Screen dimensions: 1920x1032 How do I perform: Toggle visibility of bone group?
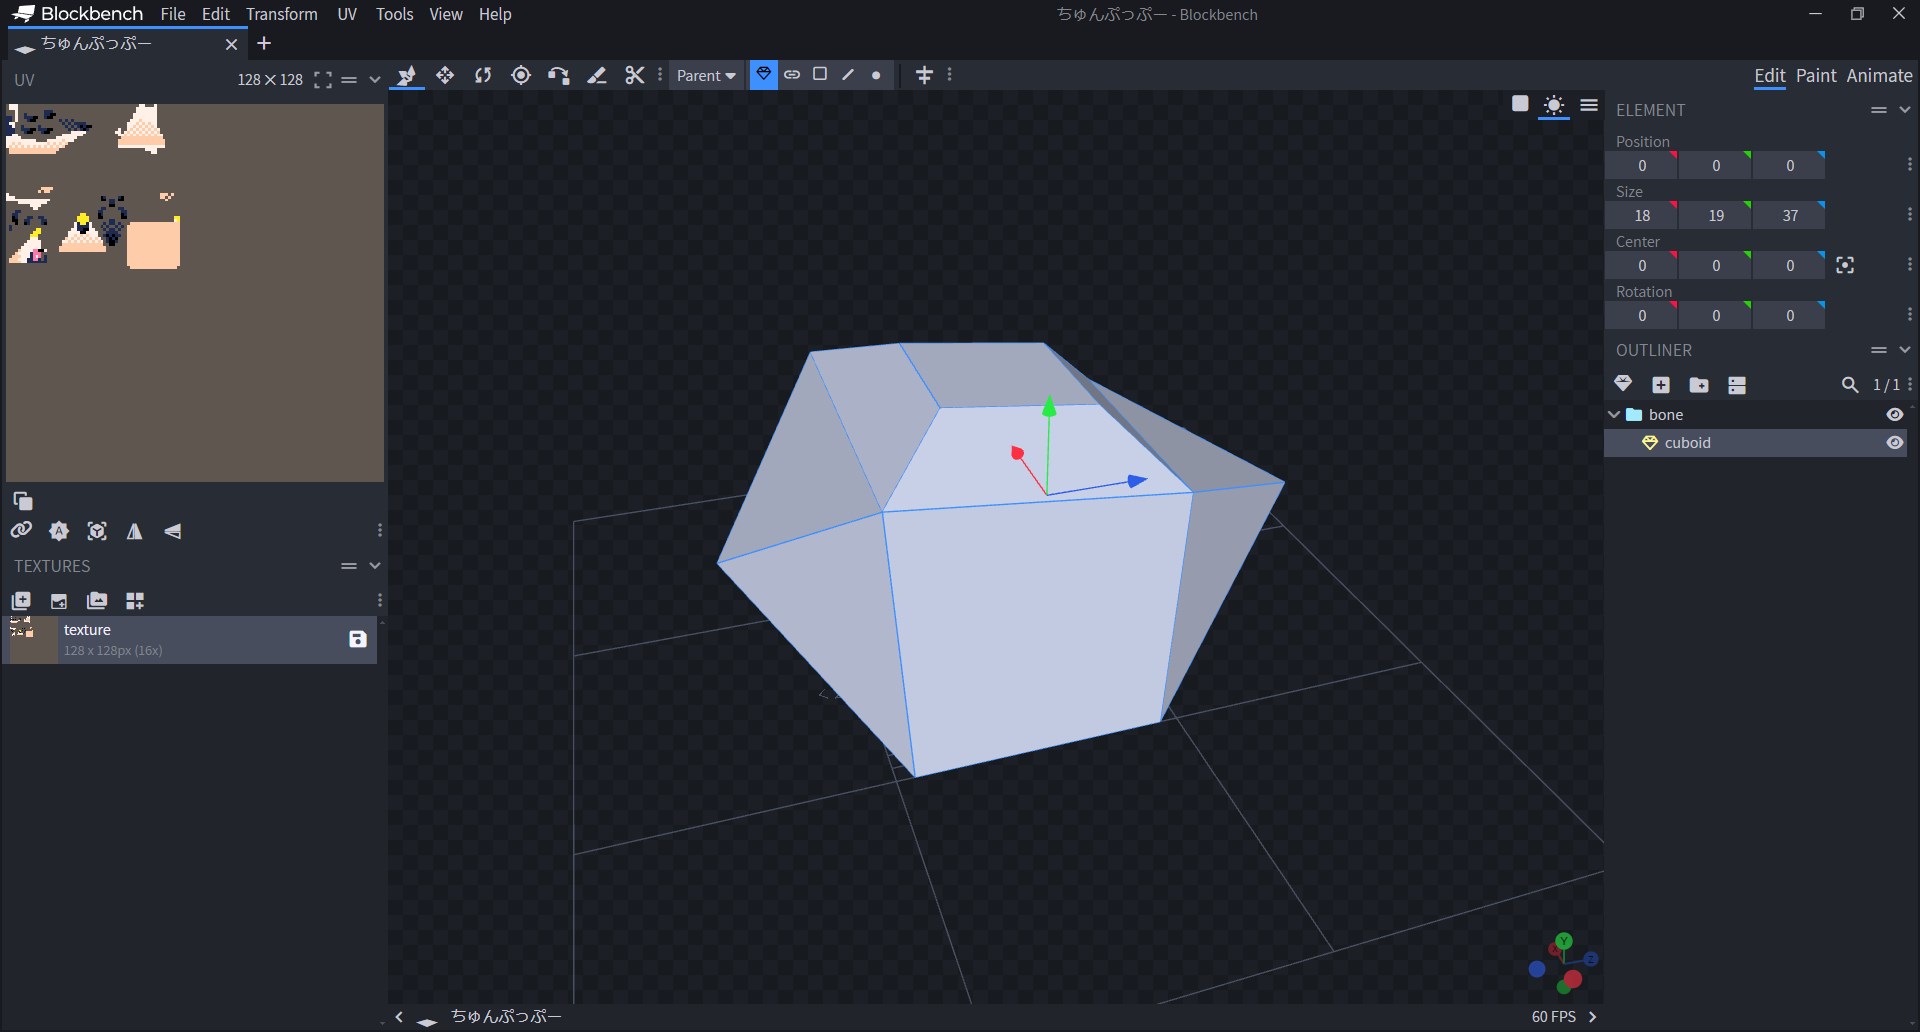1895,415
